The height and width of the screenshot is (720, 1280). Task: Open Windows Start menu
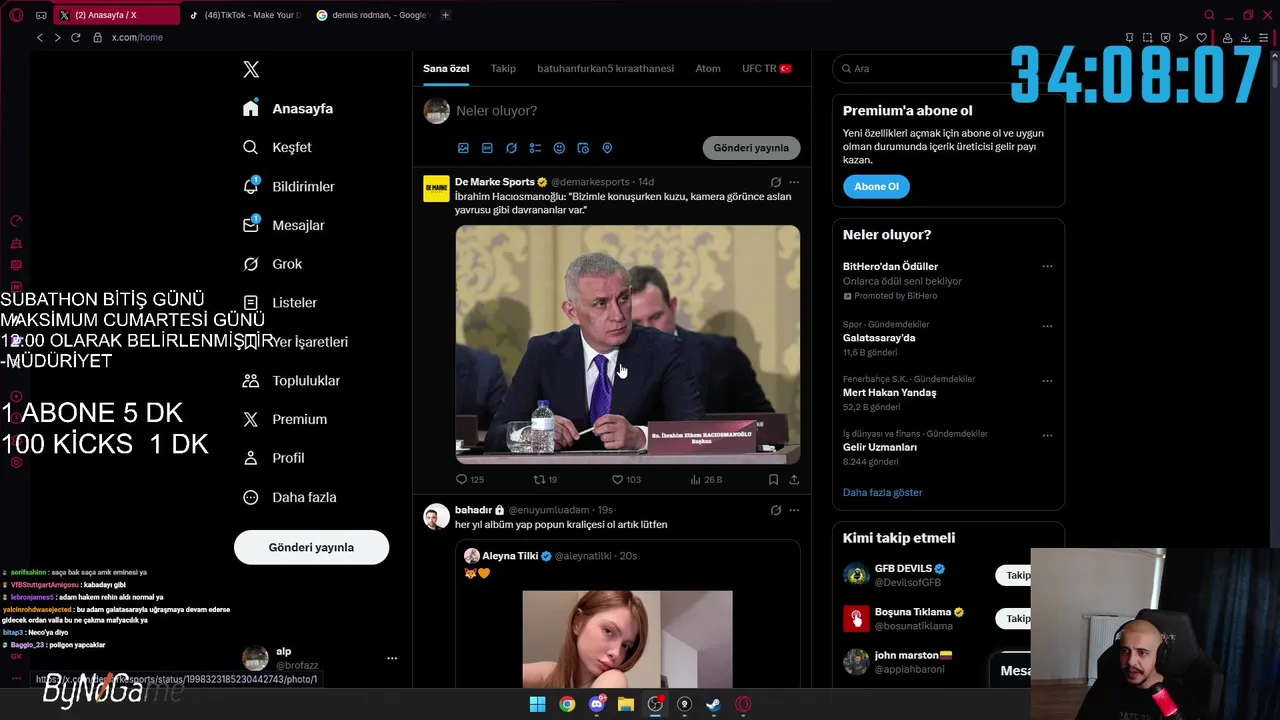click(537, 704)
